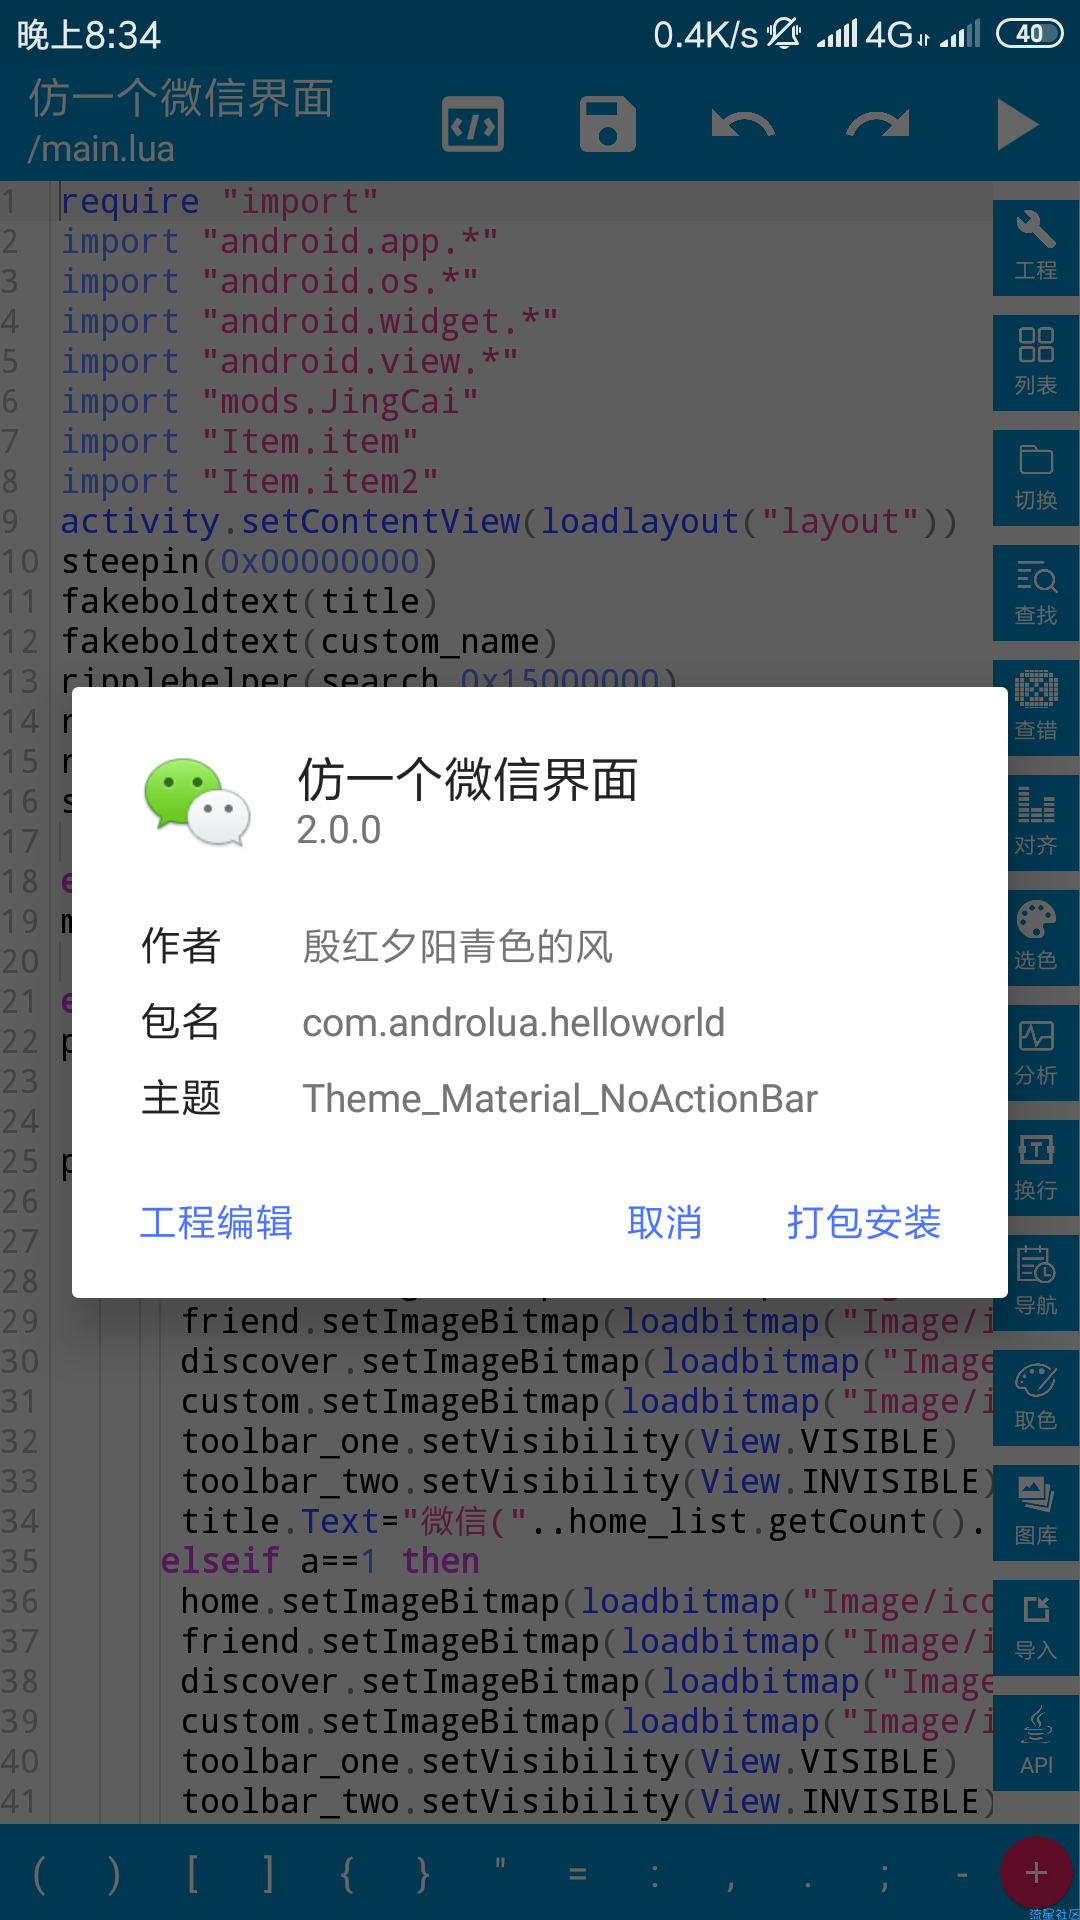Tap the red plus floating button
1080x1920 pixels.
point(1036,1873)
